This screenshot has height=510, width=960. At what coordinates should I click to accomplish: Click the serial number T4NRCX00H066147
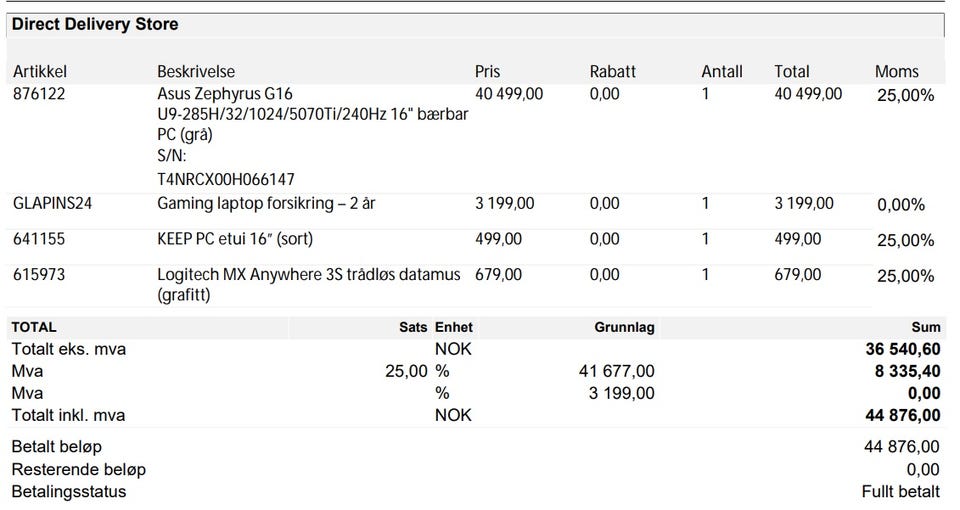(226, 179)
